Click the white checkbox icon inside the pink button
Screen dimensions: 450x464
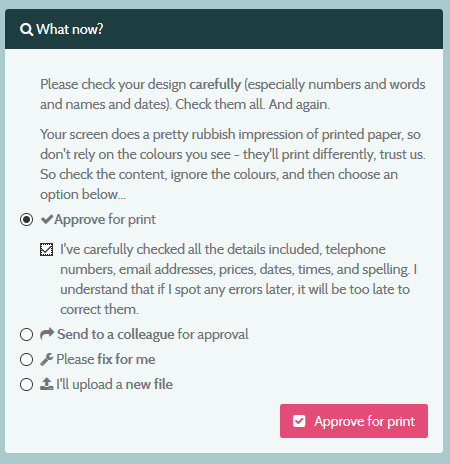click(299, 421)
